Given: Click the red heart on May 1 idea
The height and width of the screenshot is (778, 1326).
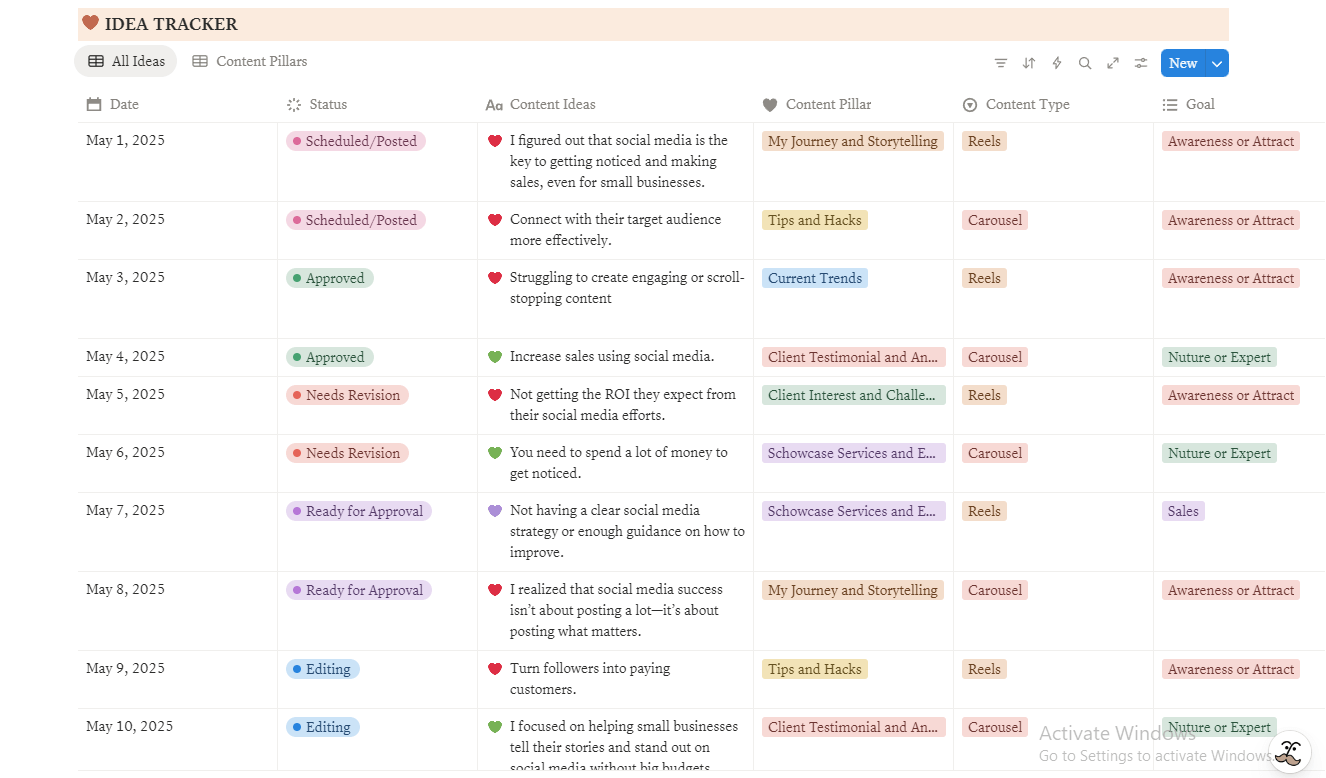Looking at the screenshot, I should (494, 141).
